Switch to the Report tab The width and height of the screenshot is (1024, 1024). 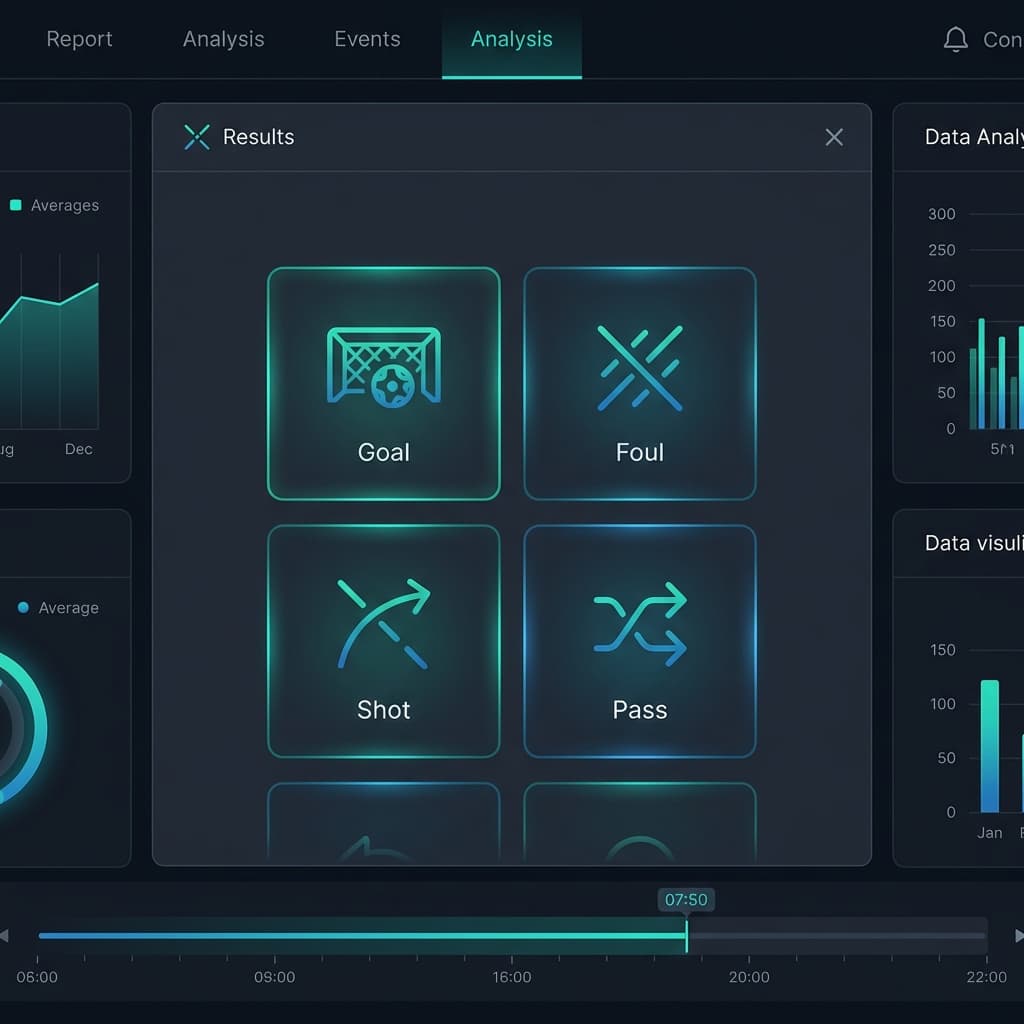[x=80, y=39]
